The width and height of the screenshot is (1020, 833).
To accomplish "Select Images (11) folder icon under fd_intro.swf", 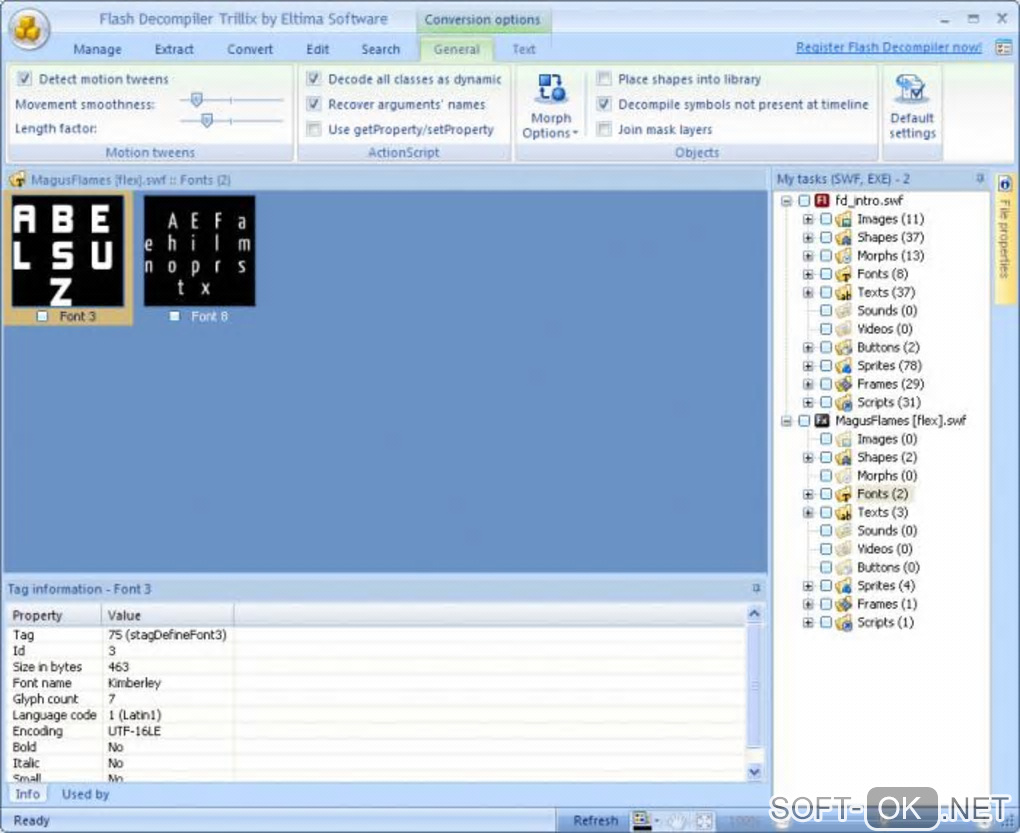I will coord(844,219).
